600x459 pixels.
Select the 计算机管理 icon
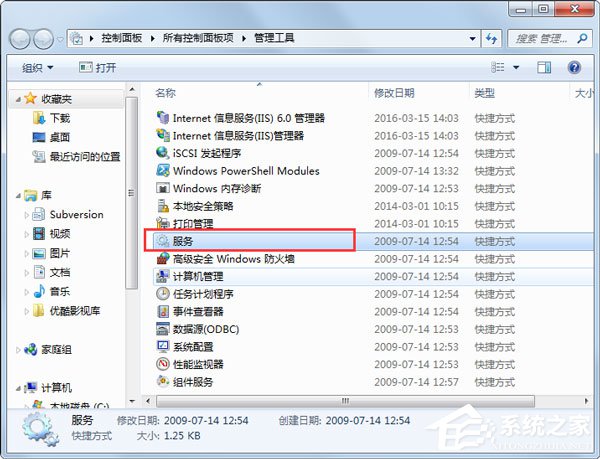[x=163, y=276]
